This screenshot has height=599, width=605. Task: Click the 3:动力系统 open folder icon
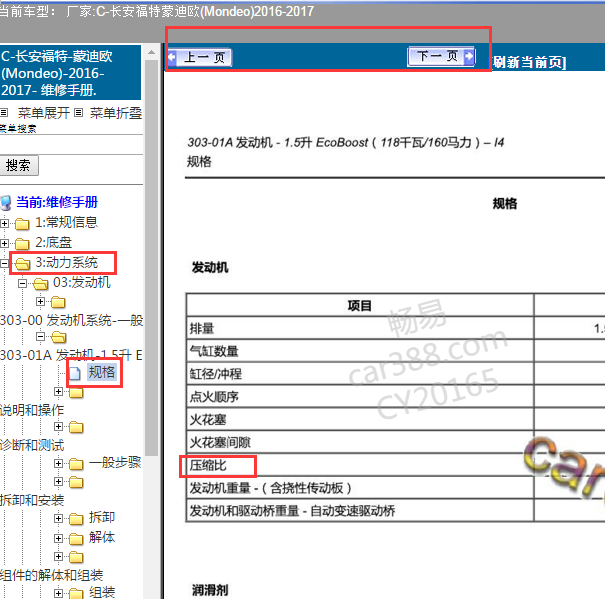click(x=22, y=264)
